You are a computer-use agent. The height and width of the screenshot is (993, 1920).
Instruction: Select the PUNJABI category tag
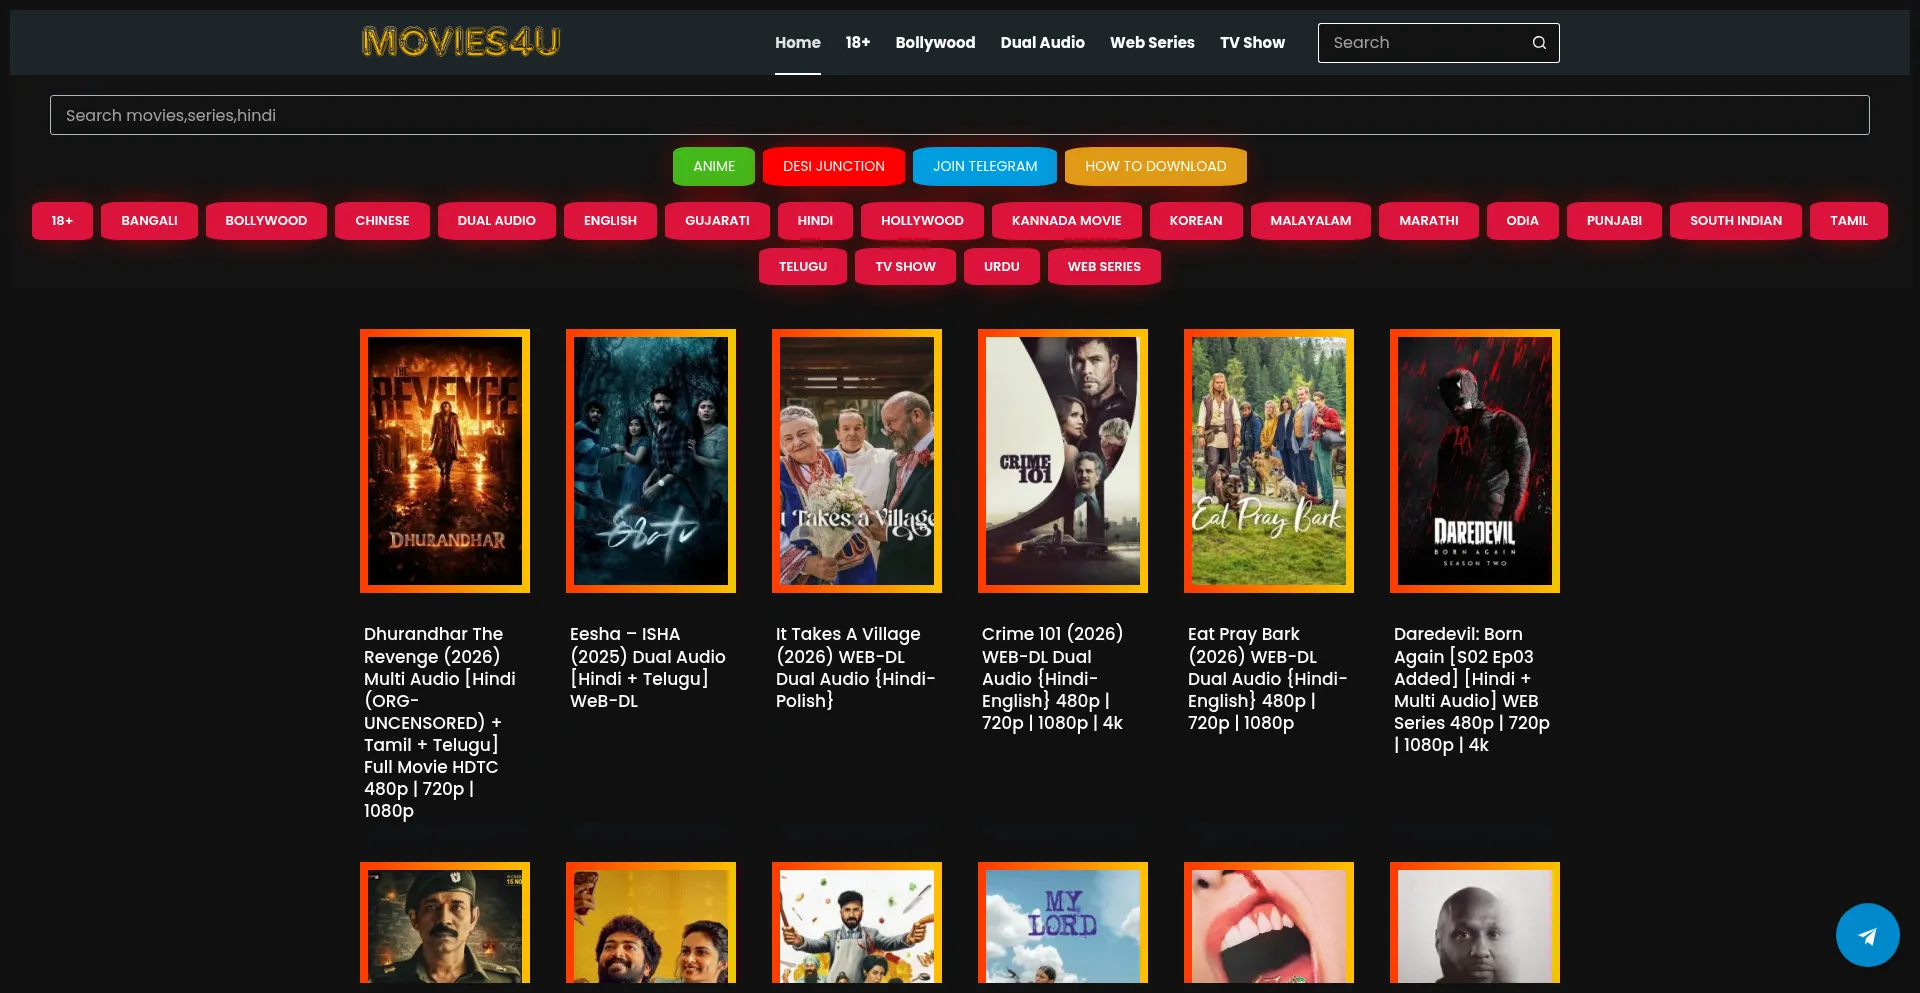coord(1614,221)
